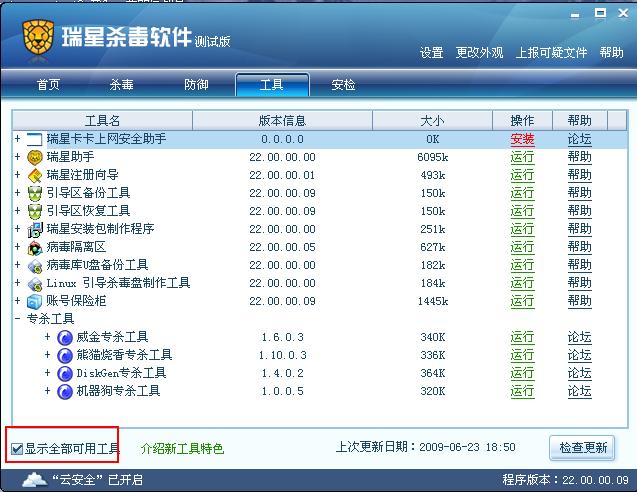The height and width of the screenshot is (492, 637).
Task: Switch to the 首页 tab
Action: point(48,85)
